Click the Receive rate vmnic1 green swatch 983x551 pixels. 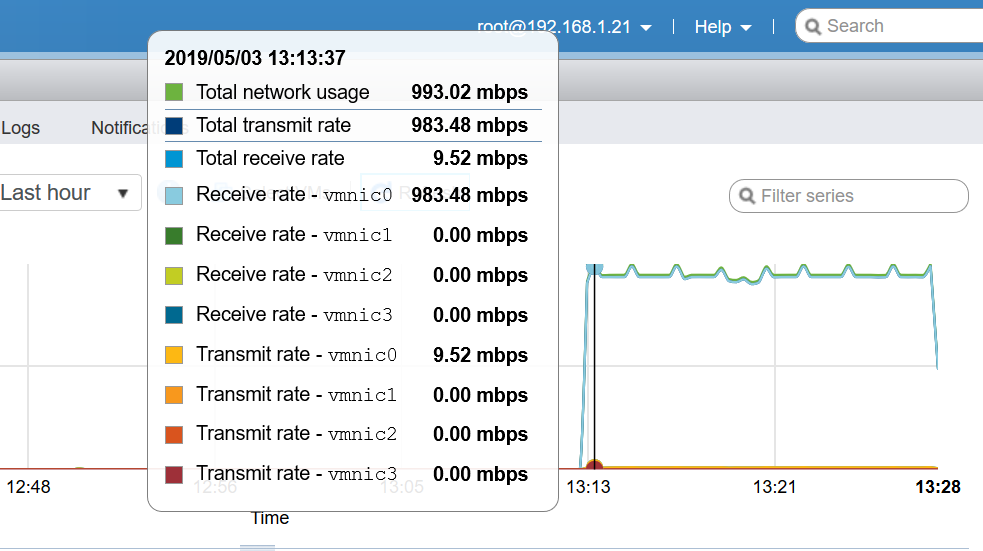(x=174, y=235)
